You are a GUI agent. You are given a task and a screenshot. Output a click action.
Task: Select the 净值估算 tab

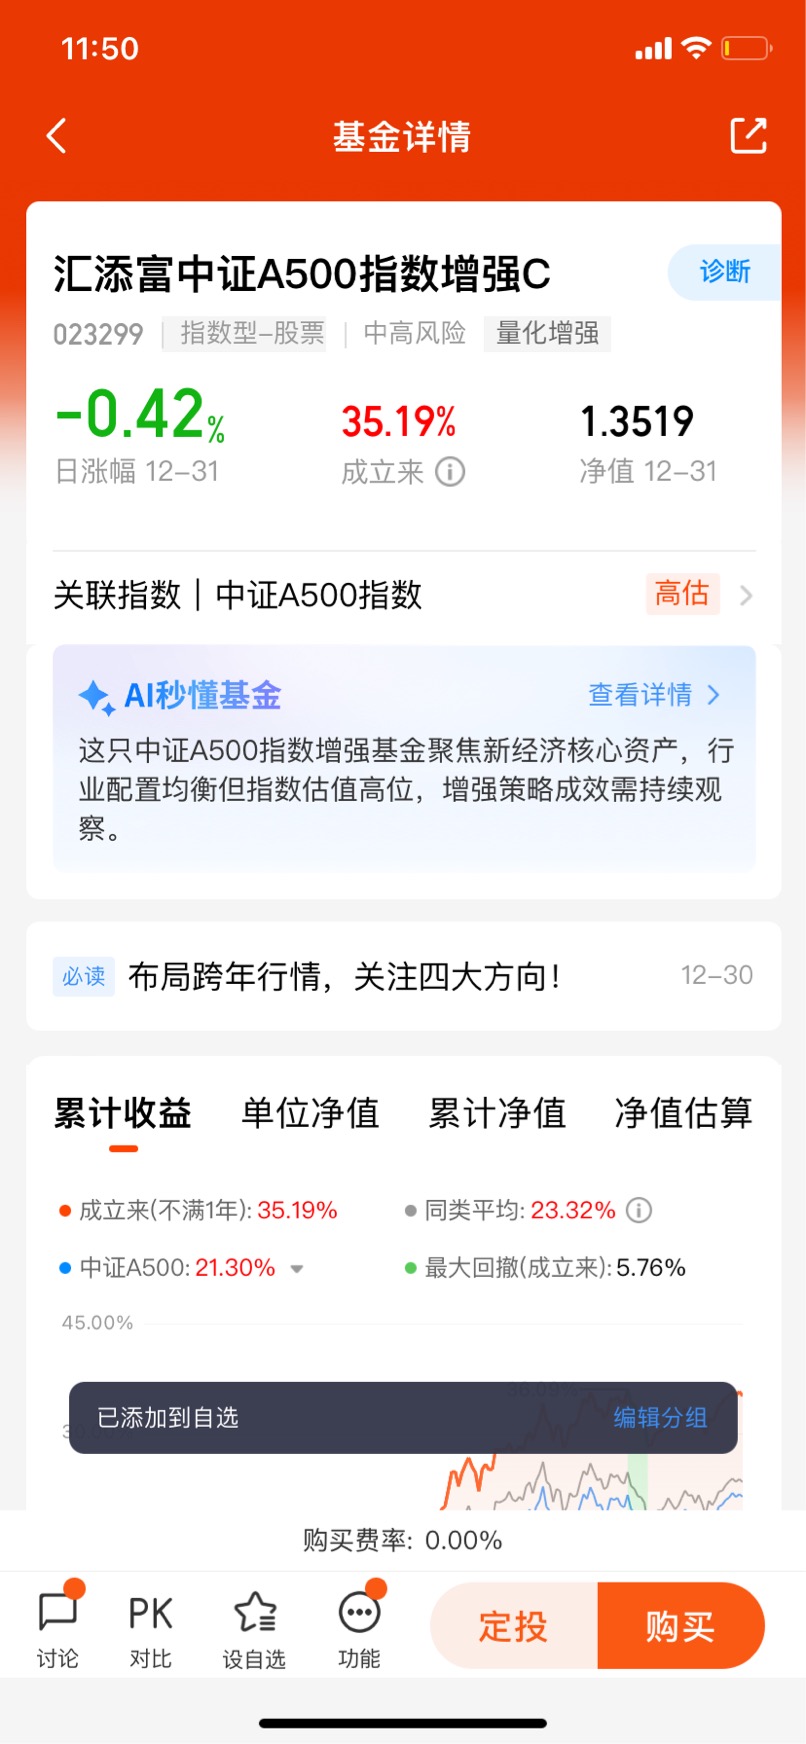(684, 1113)
